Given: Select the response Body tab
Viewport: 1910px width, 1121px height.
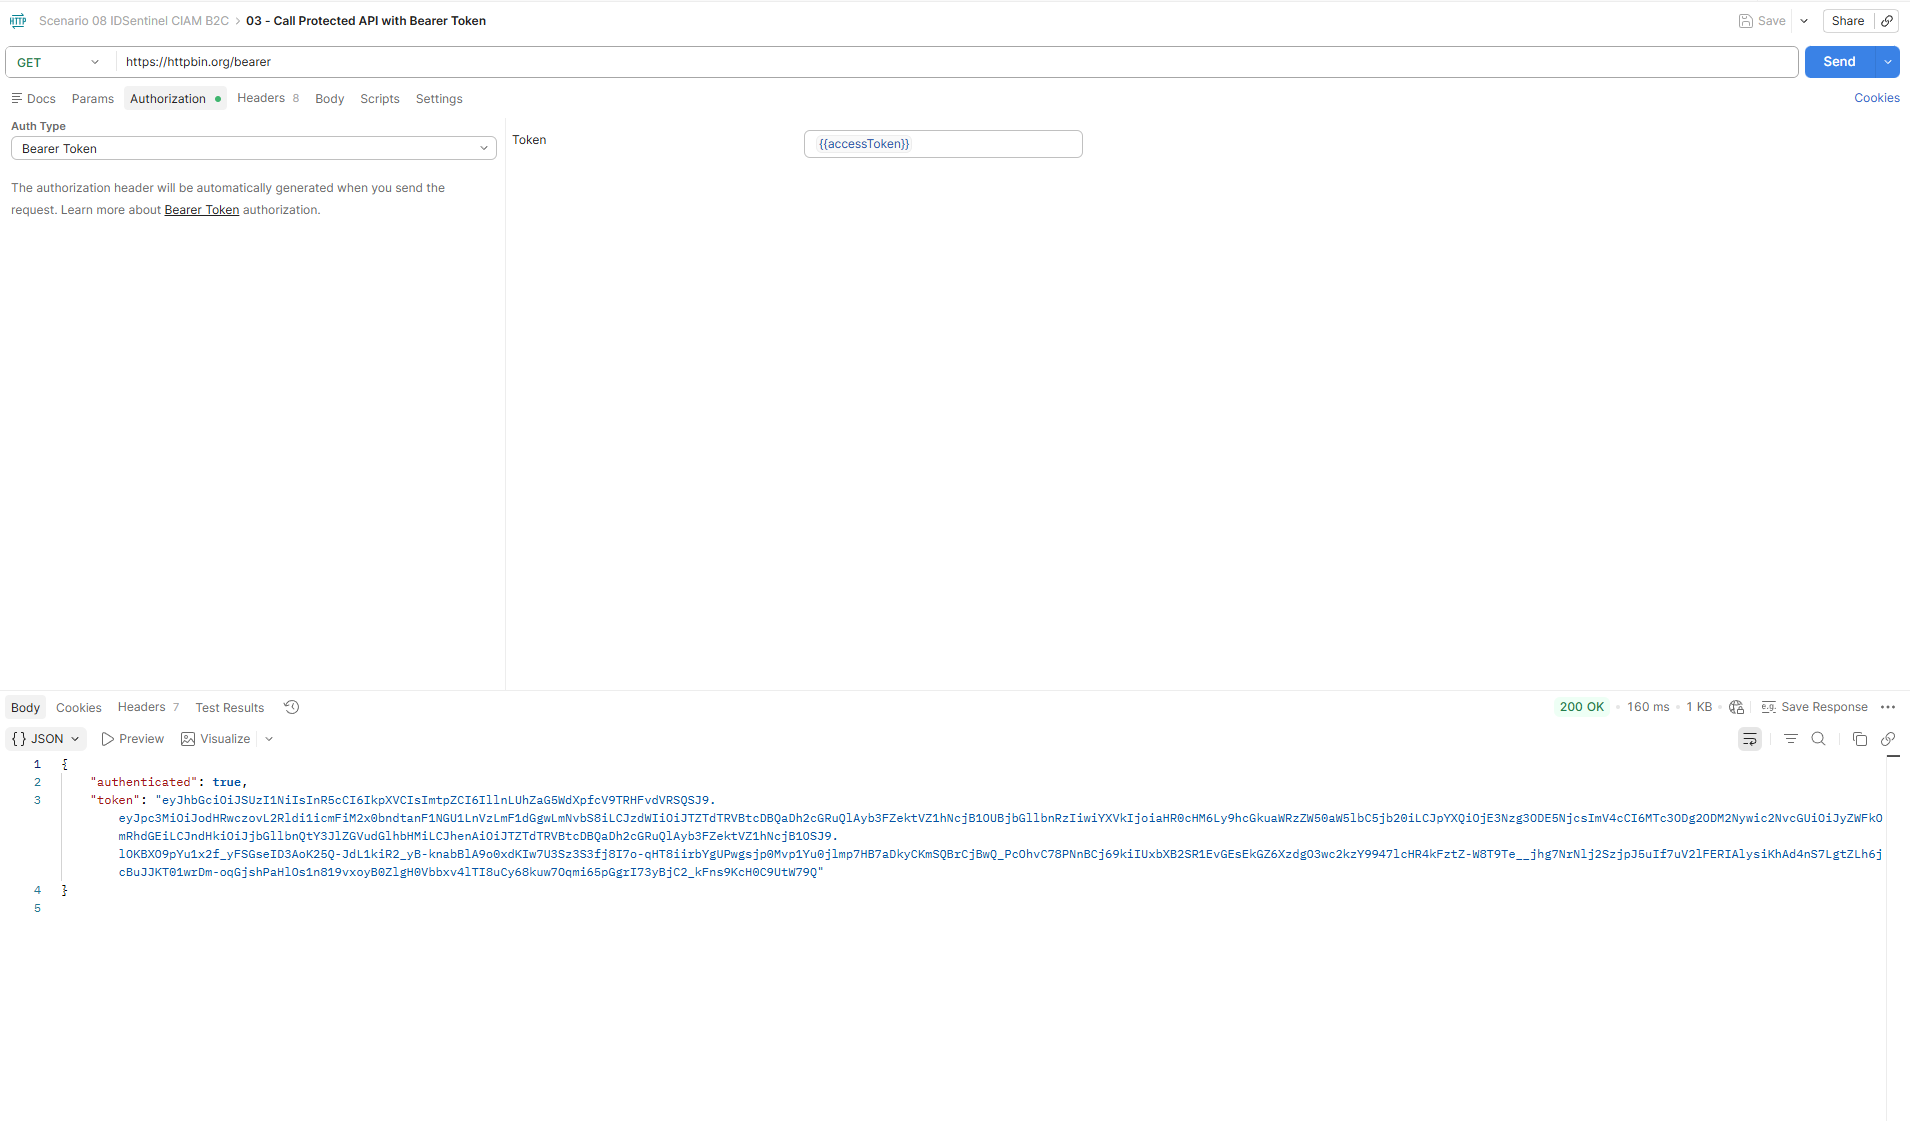Looking at the screenshot, I should 25,708.
